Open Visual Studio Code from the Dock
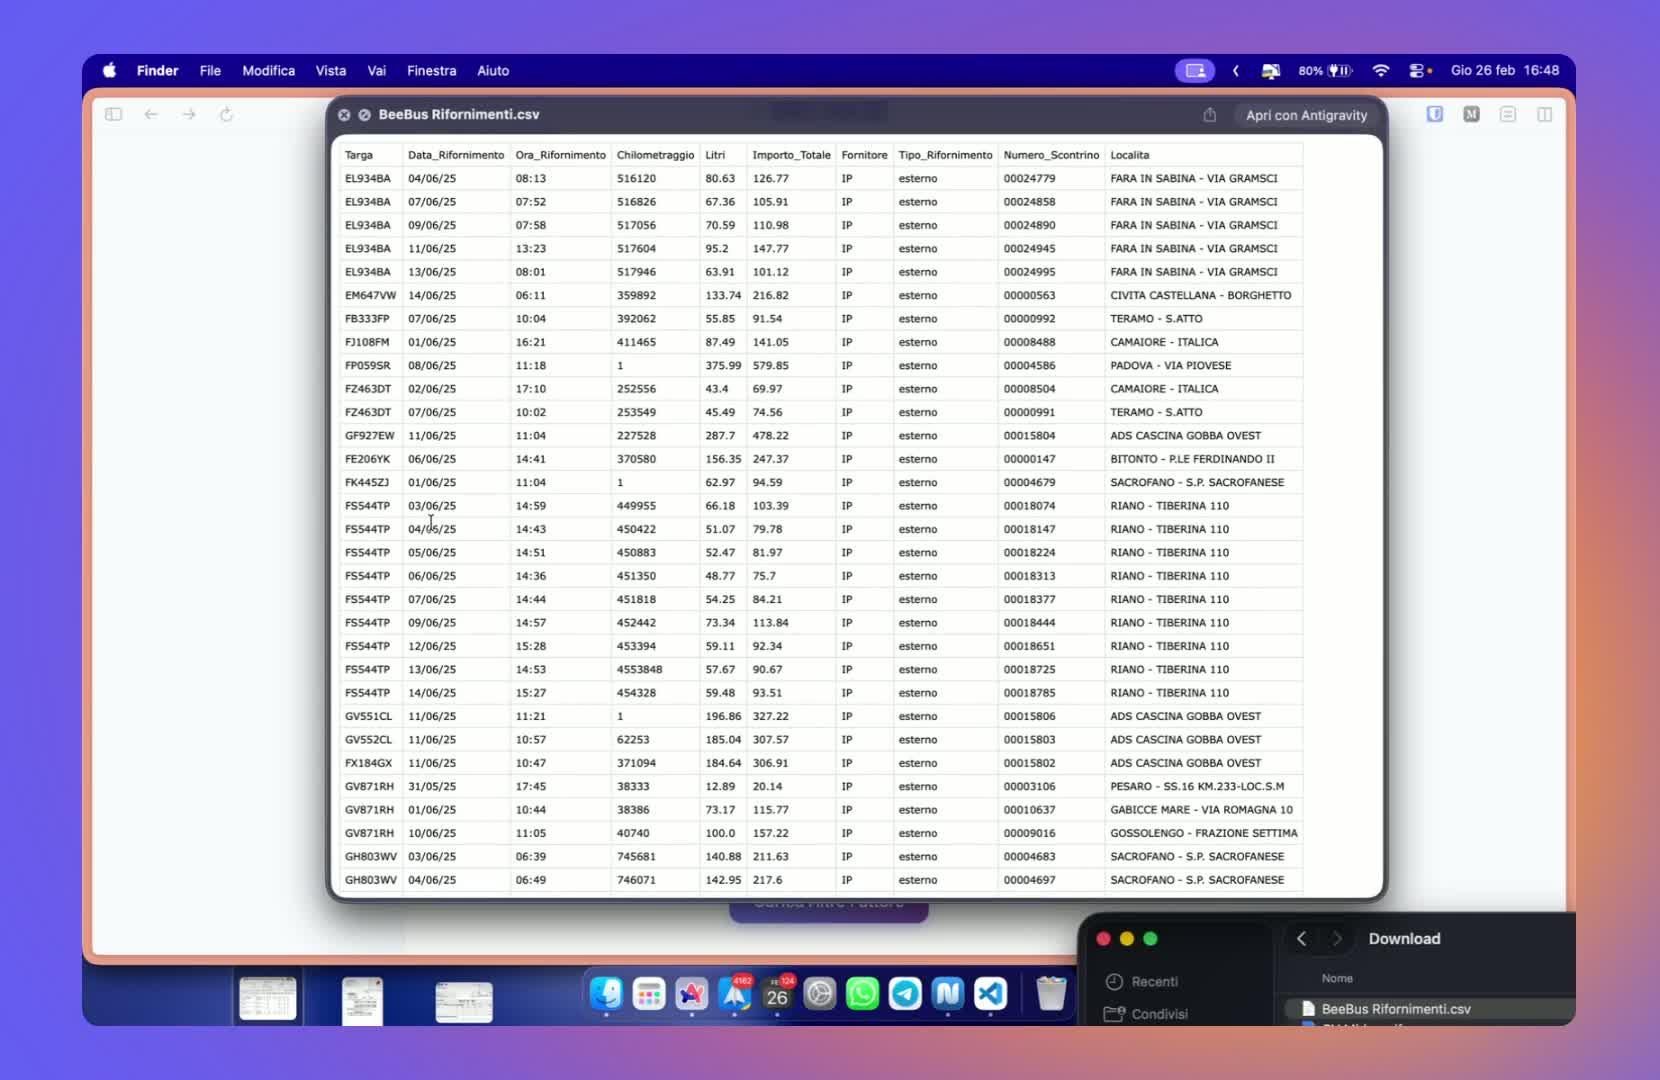 pos(991,993)
